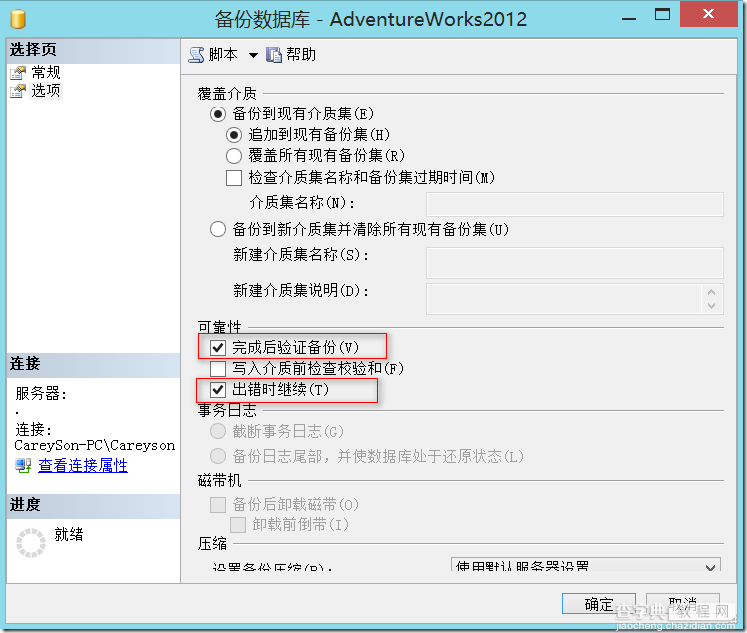This screenshot has width=747, height=633.
Task: Click the 取消 cancel button
Action: [683, 604]
